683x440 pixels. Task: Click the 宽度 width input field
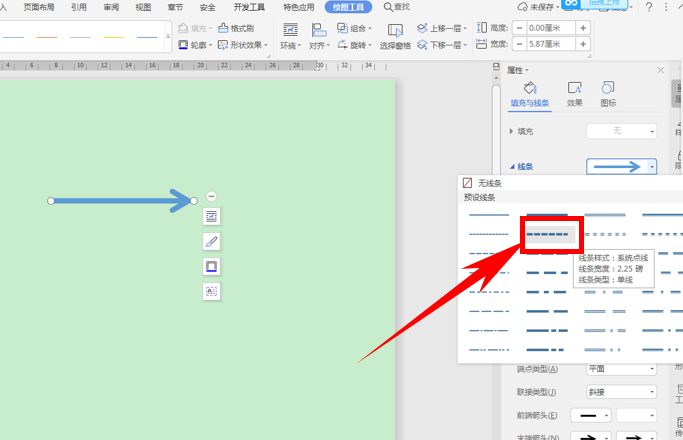tap(551, 44)
